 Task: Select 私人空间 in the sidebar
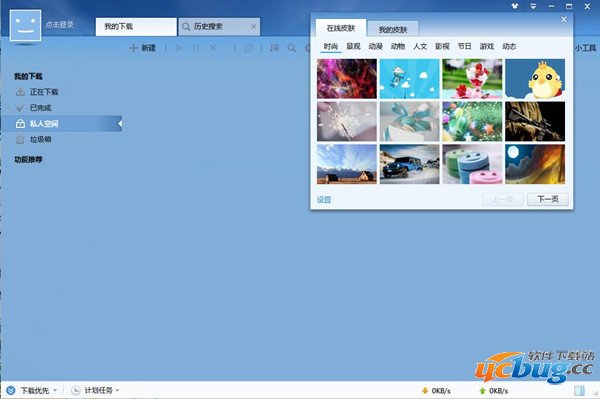61,124
